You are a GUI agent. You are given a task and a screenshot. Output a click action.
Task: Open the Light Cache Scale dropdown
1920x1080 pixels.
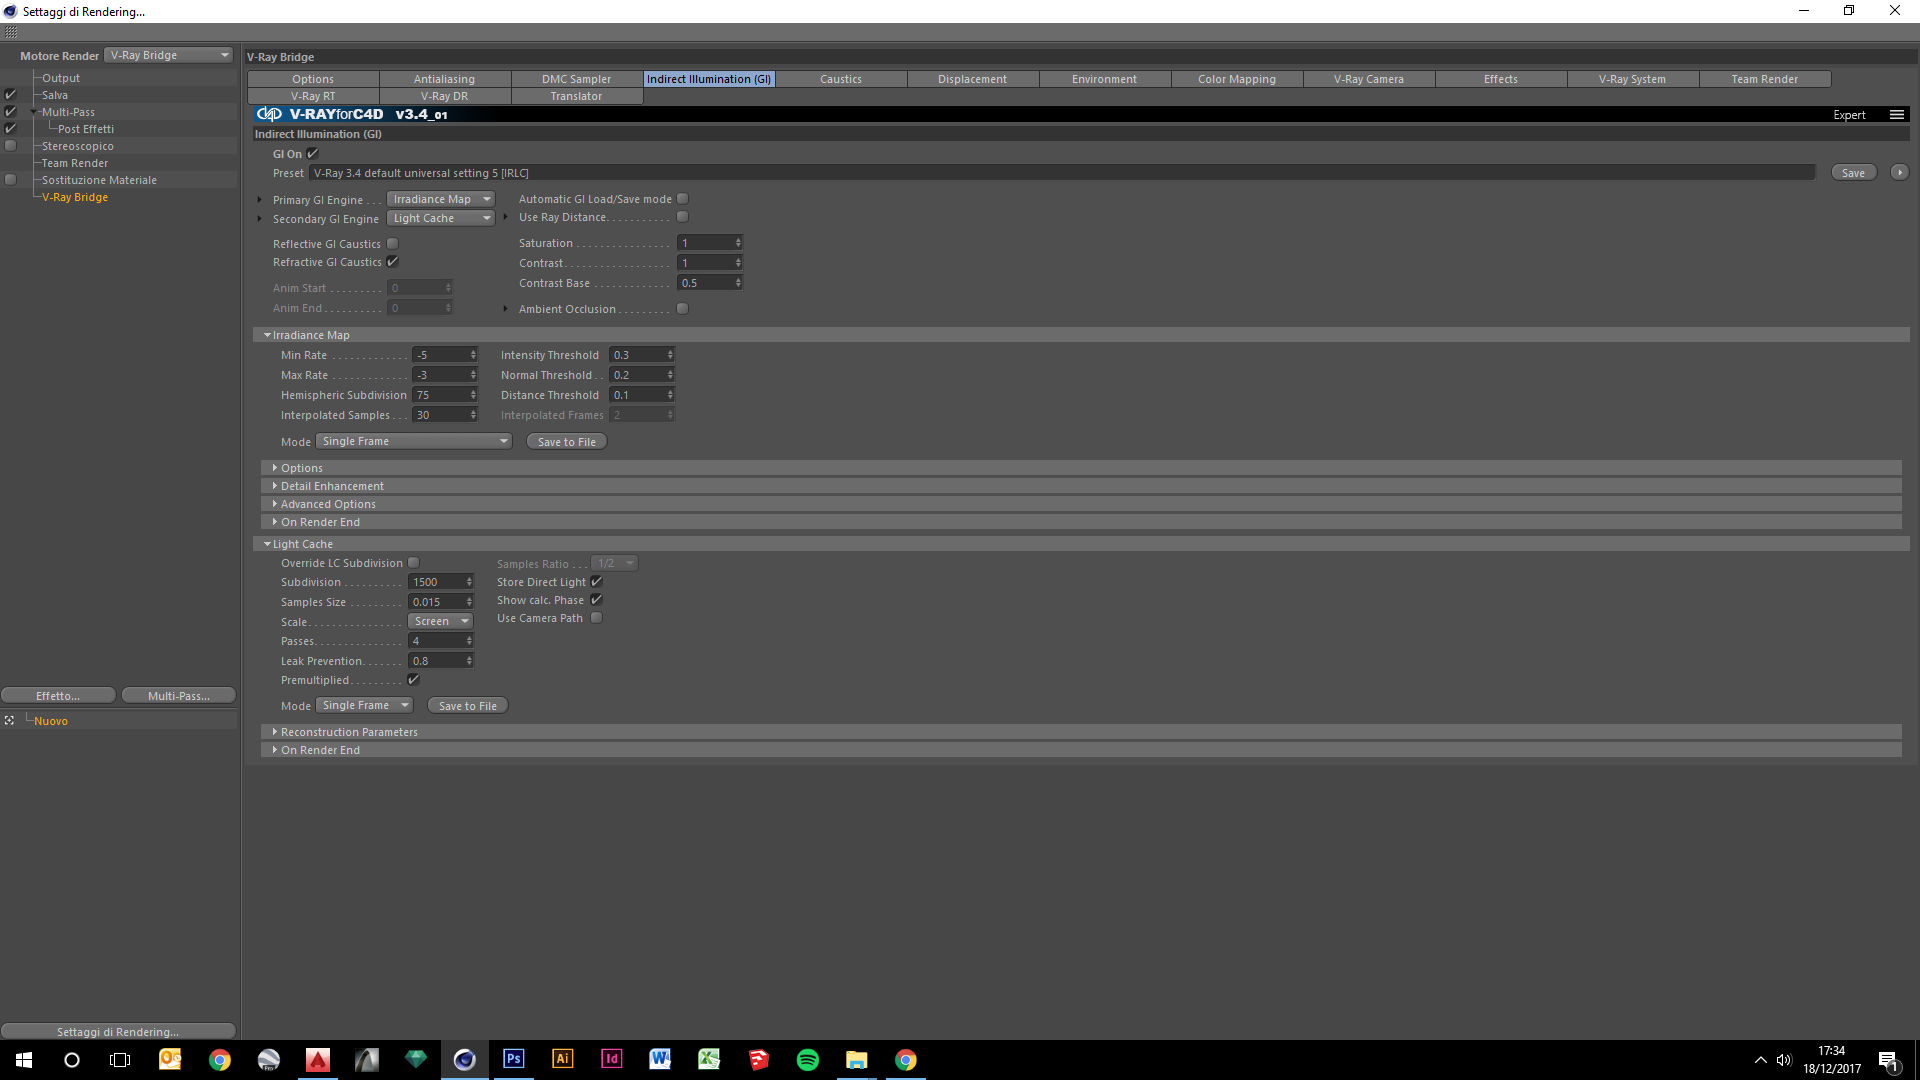pyautogui.click(x=440, y=621)
